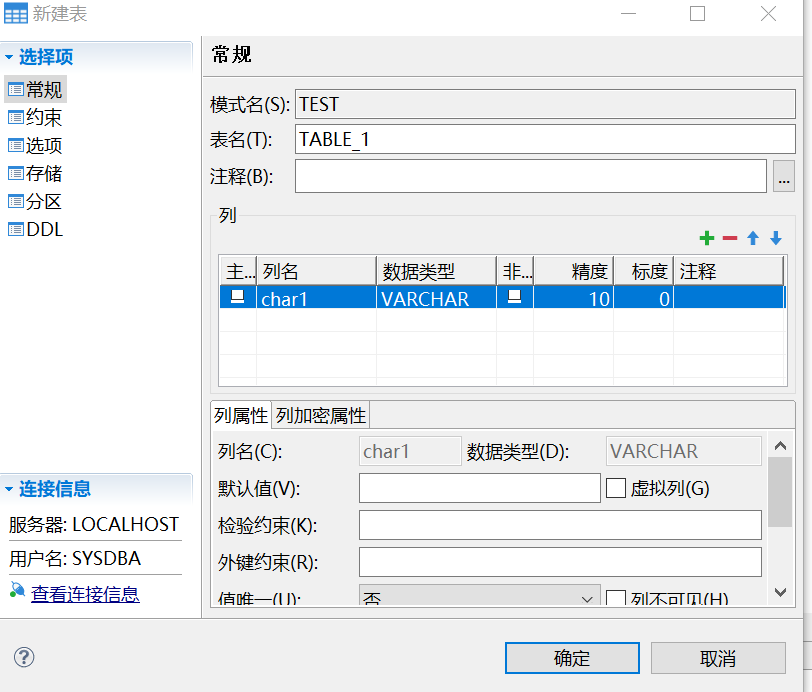The image size is (812, 692).
Task: Close the 新建表 dialog window
Action: click(x=768, y=13)
